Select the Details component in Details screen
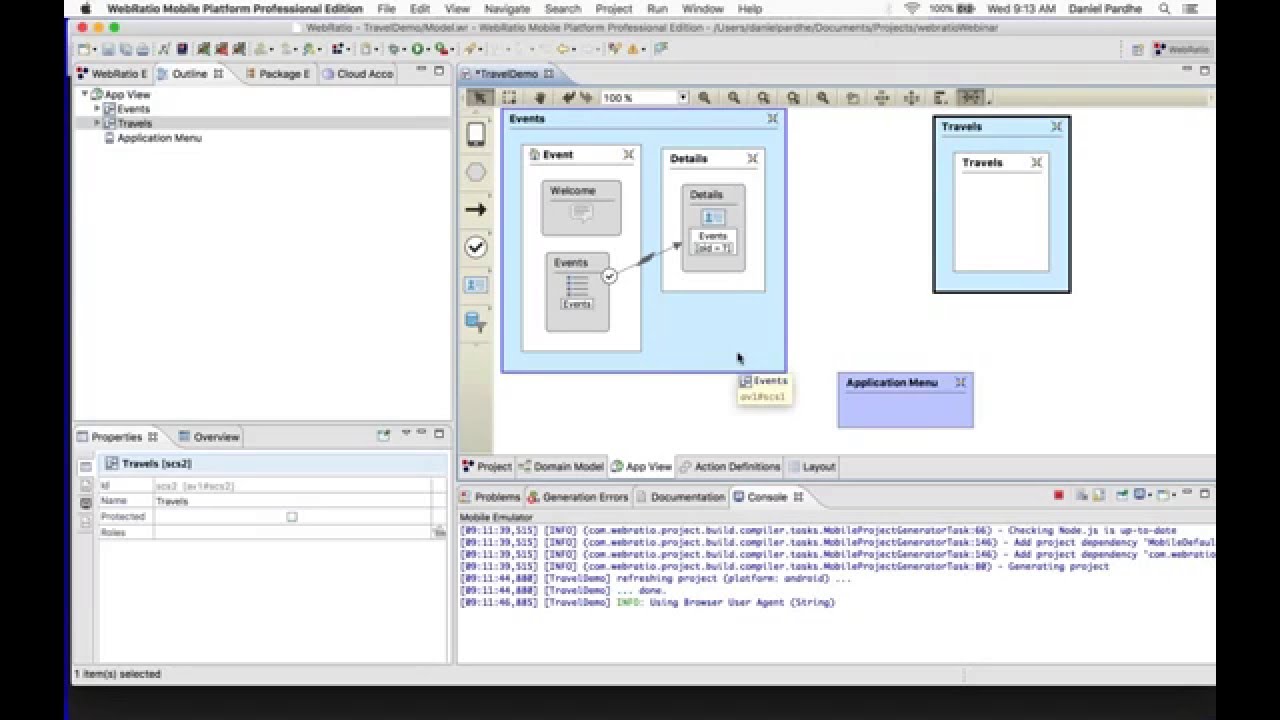Screen dimensions: 1280x720 pos(713,228)
